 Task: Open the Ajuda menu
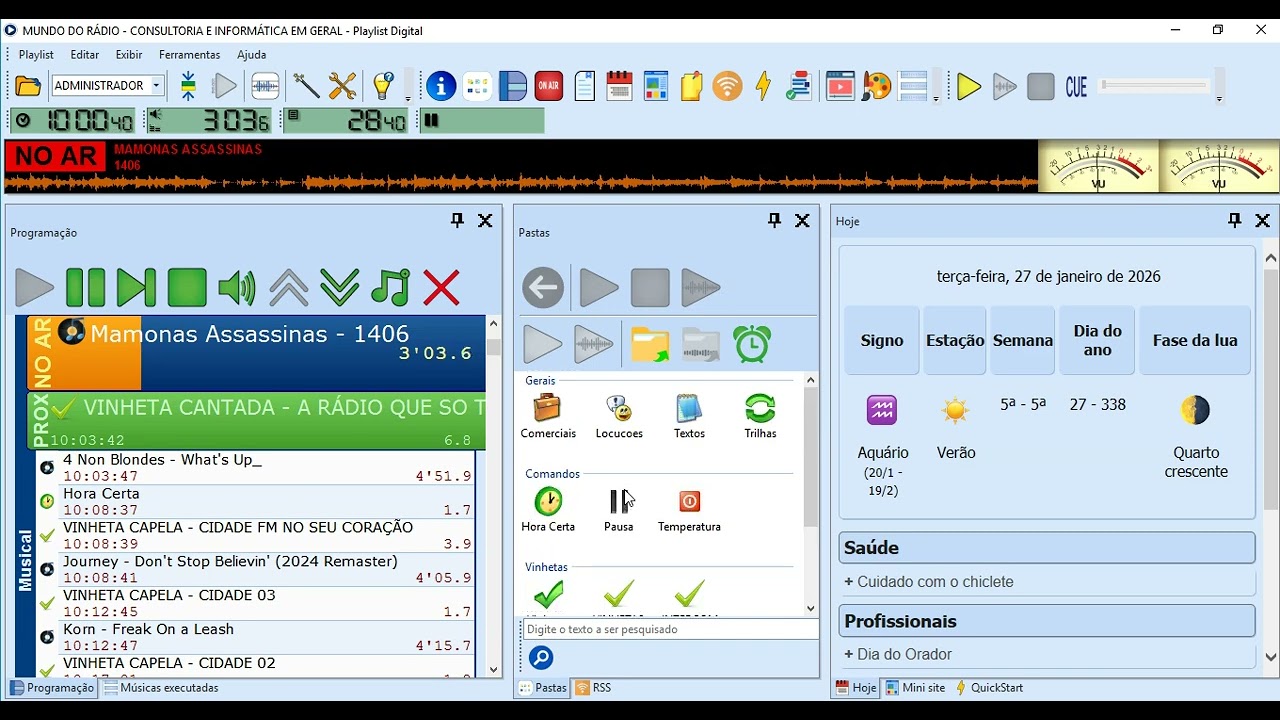pos(251,55)
